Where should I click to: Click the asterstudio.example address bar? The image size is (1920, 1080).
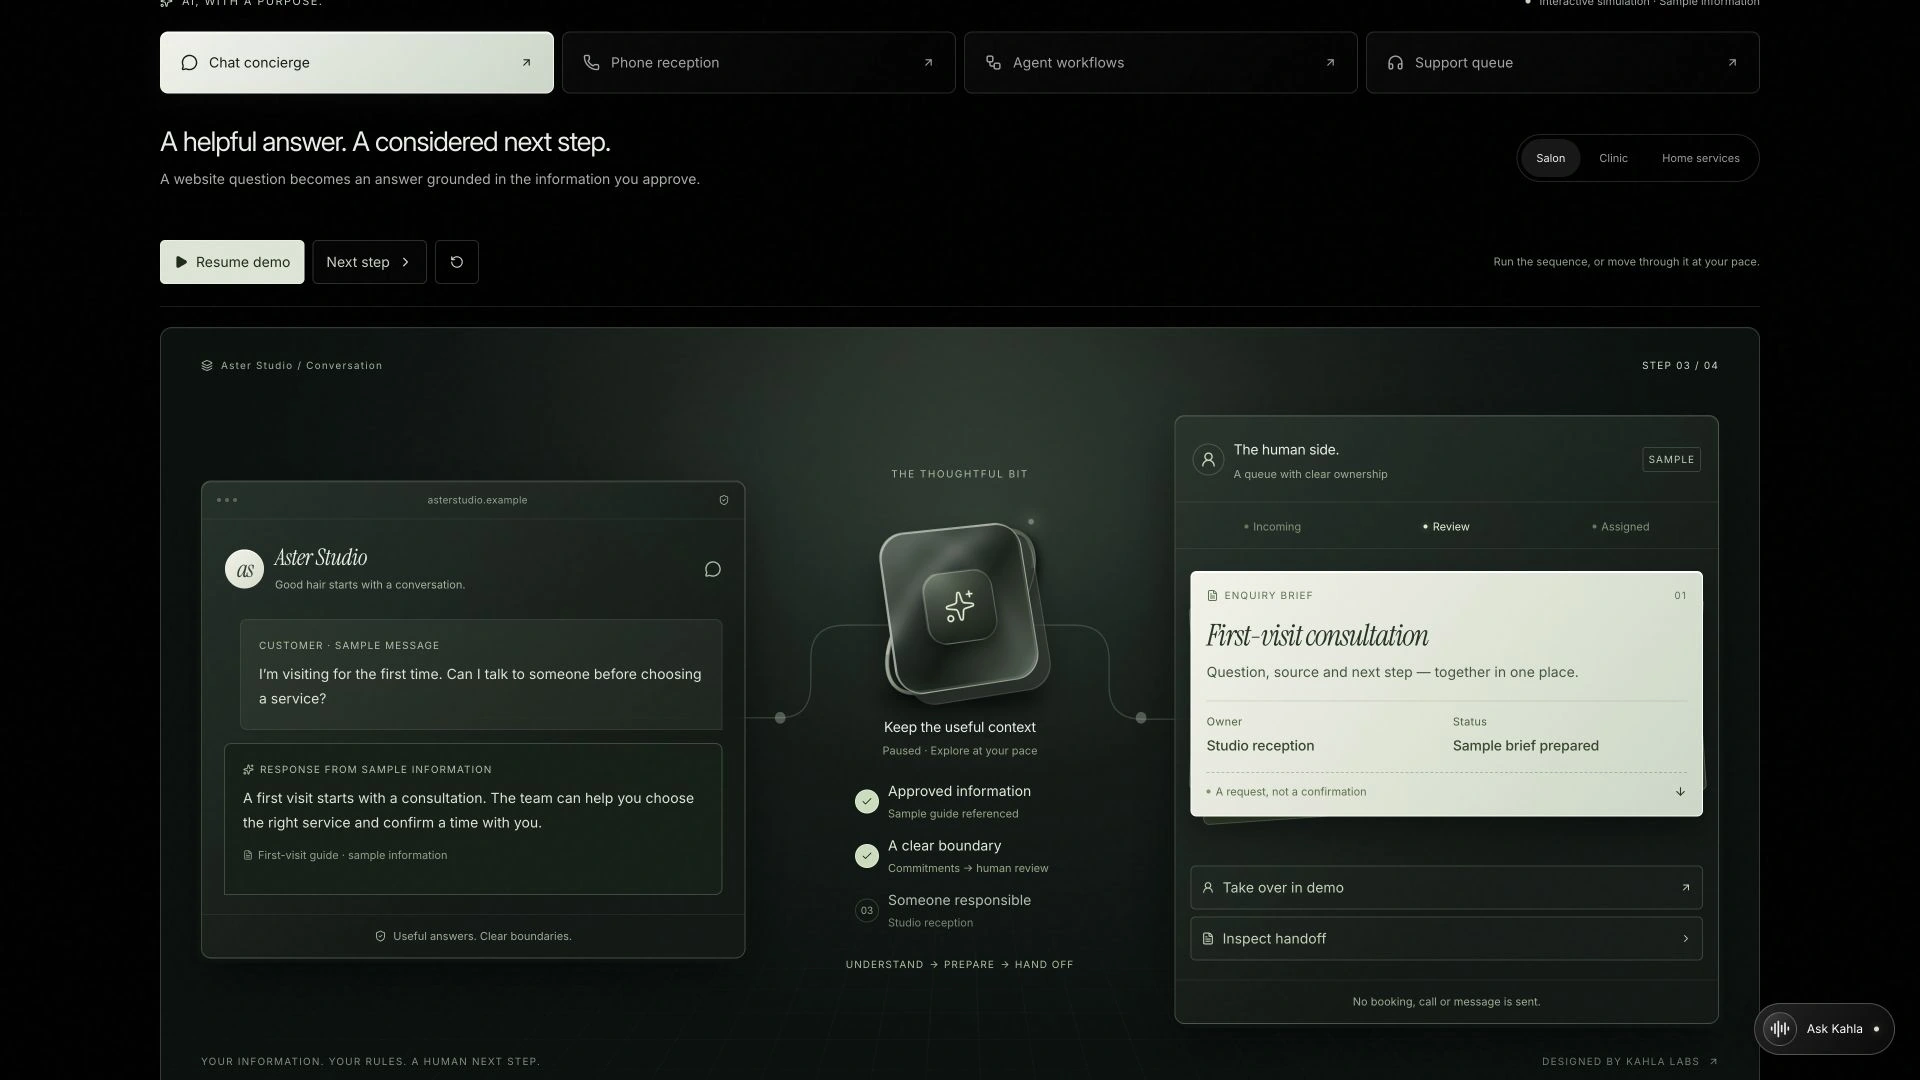(x=477, y=500)
